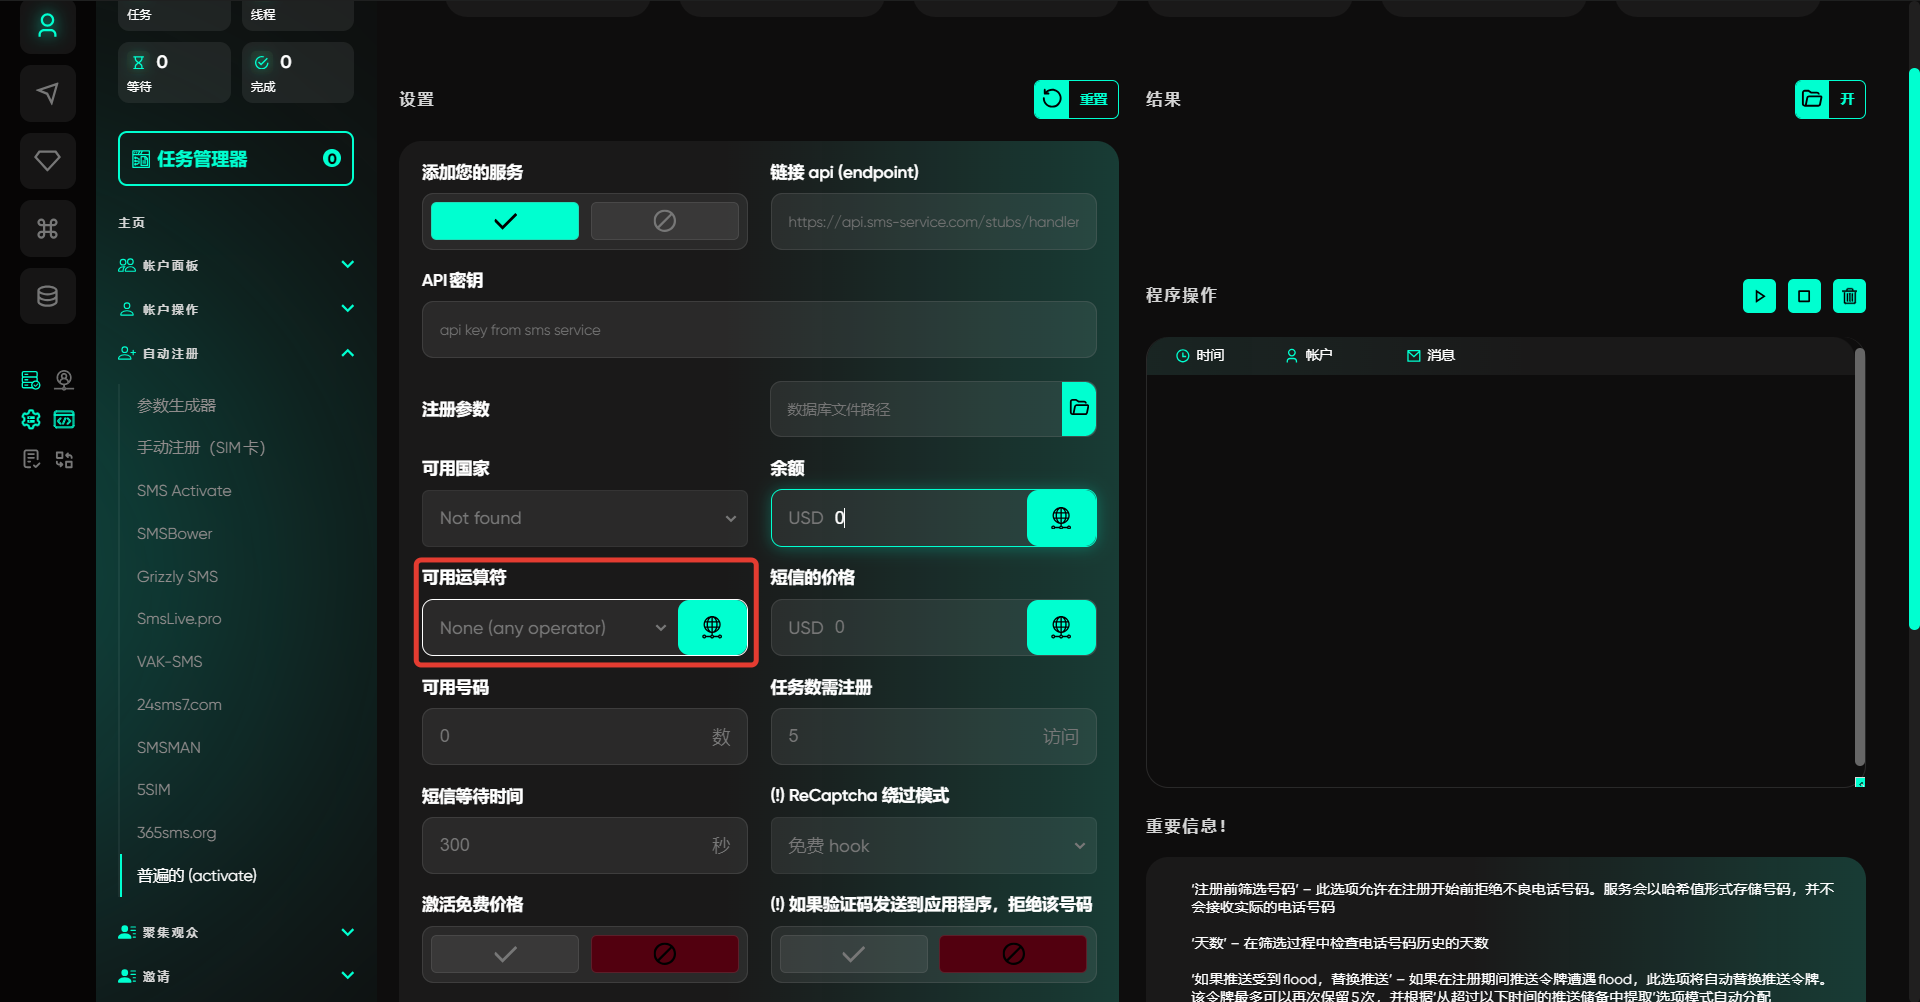Click the API key input field
The height and width of the screenshot is (1002, 1920).
click(758, 330)
